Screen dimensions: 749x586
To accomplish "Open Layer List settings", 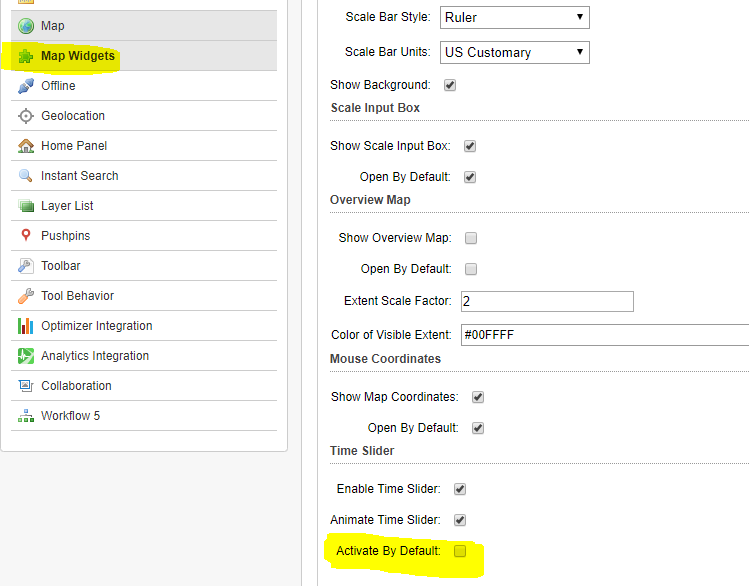I will click(x=144, y=206).
